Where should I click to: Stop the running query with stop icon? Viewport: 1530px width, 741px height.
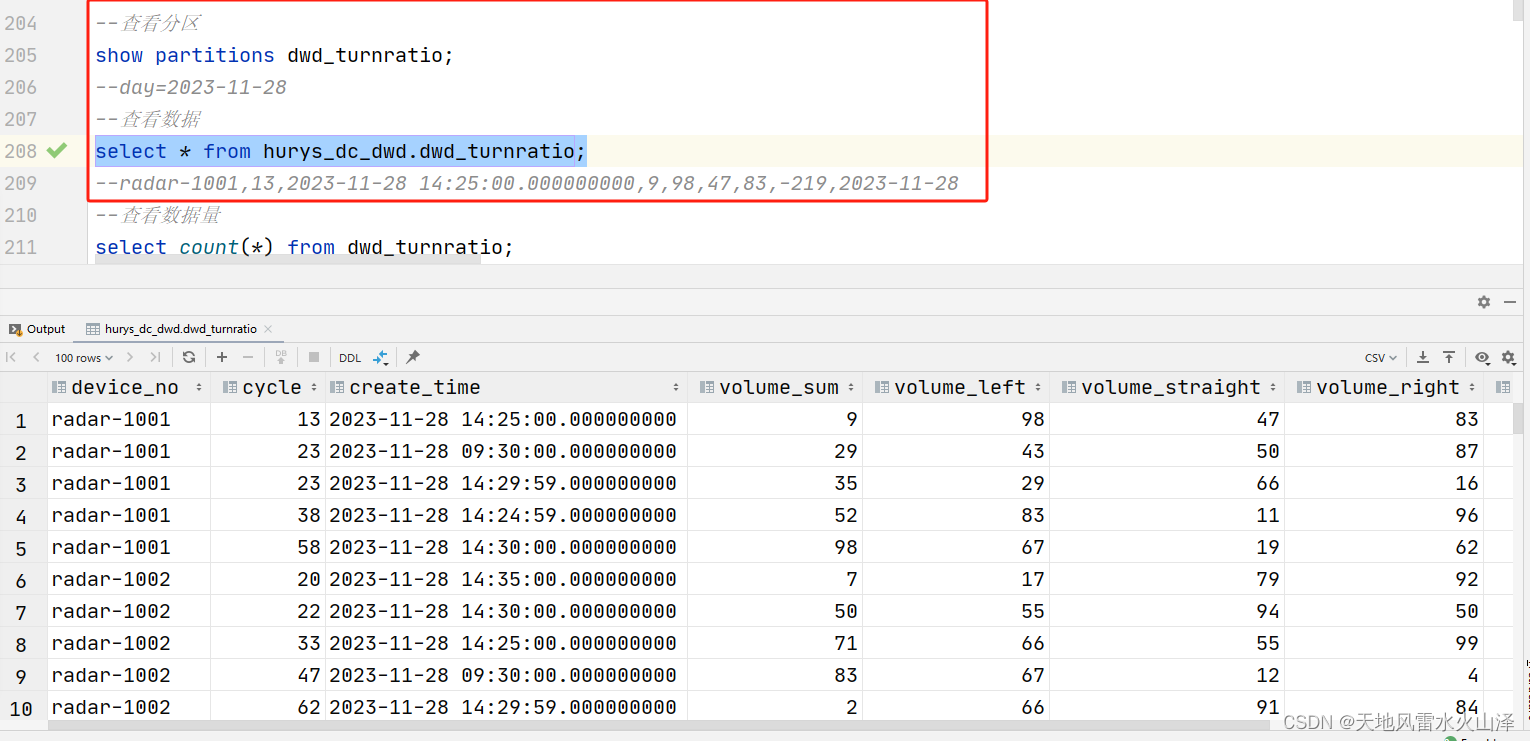[x=314, y=357]
